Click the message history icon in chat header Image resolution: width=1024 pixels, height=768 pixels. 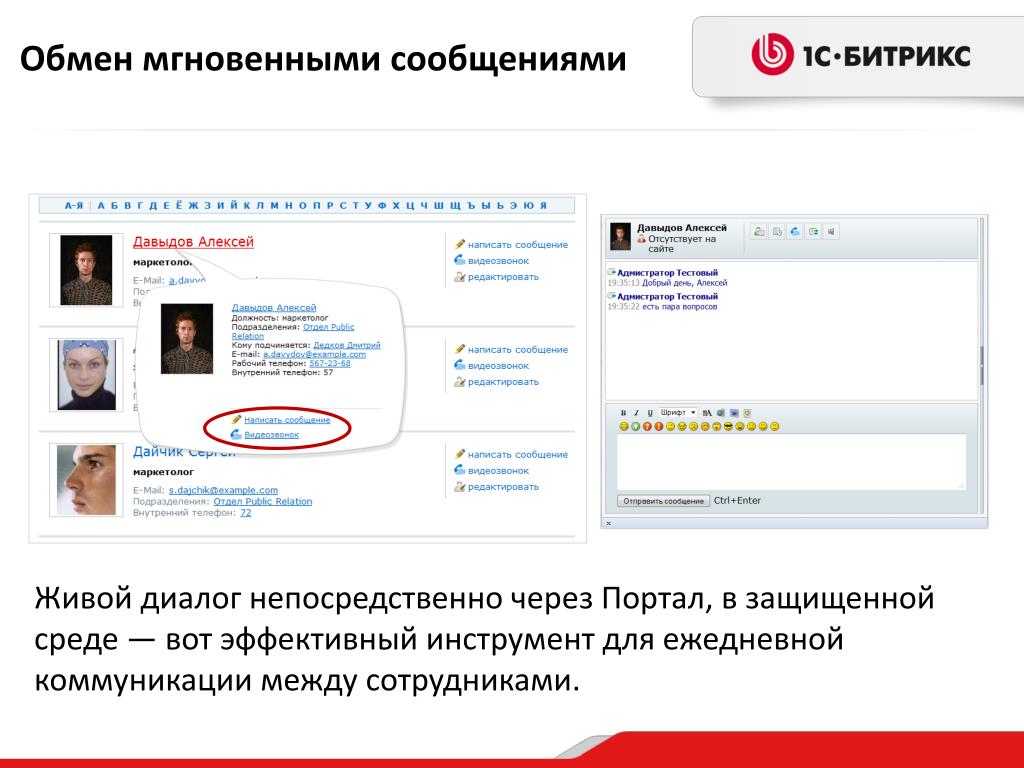tap(777, 231)
